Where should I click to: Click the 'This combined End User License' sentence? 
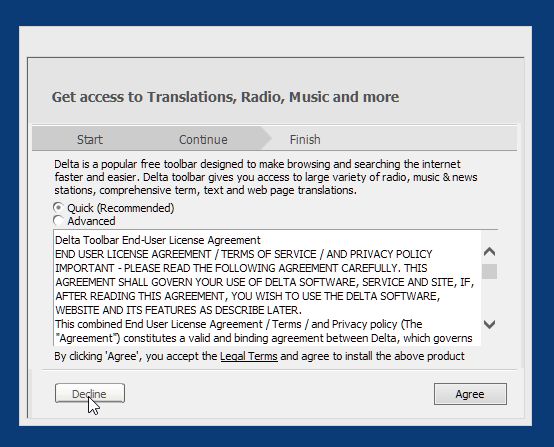point(239,324)
